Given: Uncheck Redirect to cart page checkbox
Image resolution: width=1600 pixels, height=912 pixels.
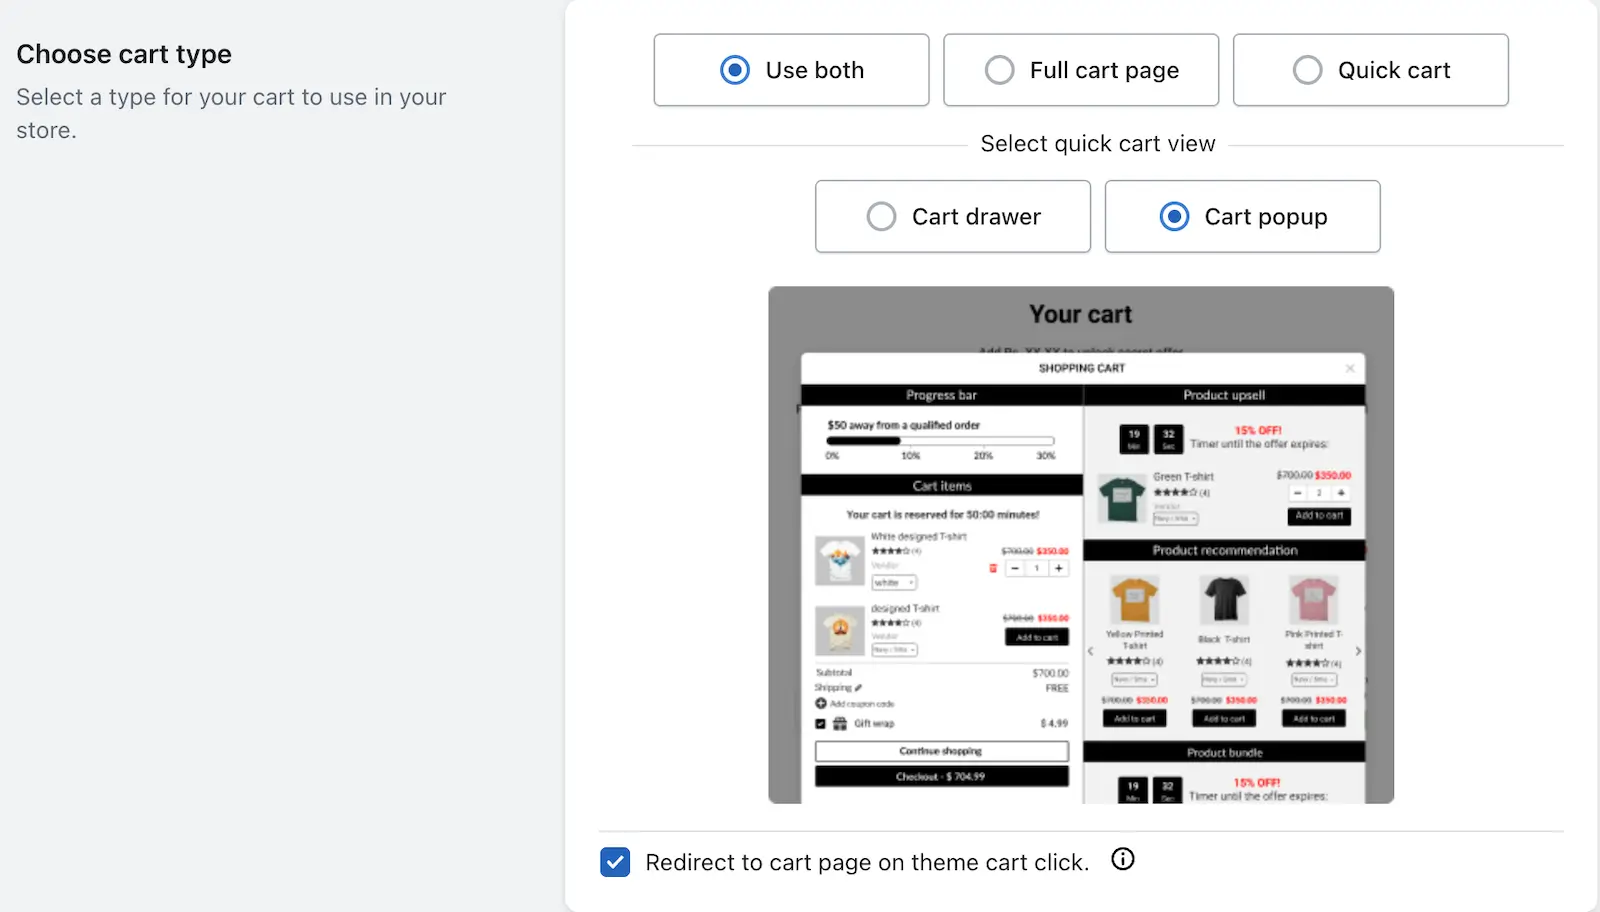Looking at the screenshot, I should 615,862.
